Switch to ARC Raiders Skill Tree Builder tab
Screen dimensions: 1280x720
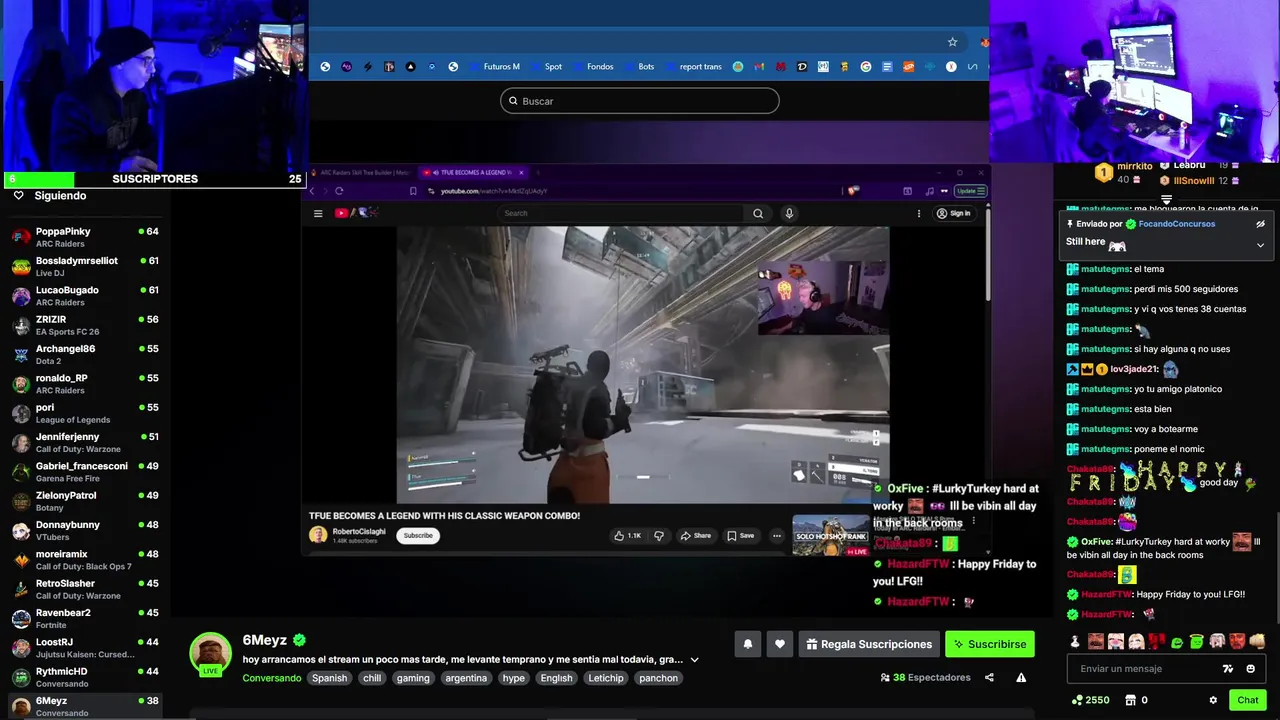(x=360, y=173)
